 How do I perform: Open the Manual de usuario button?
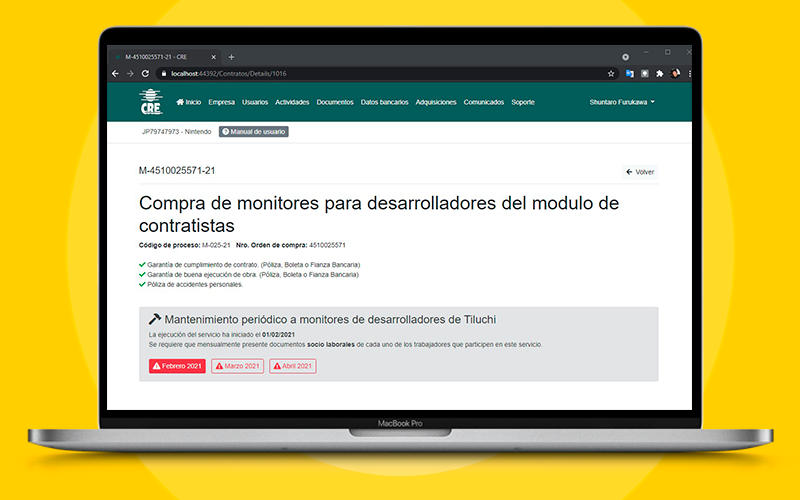point(254,132)
